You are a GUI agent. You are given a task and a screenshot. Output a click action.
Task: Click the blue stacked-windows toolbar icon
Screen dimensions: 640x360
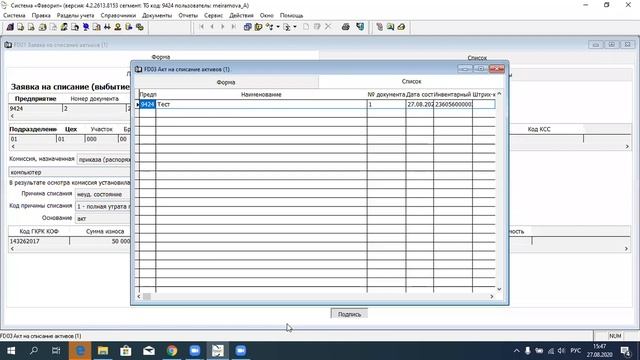[x=247, y=27]
